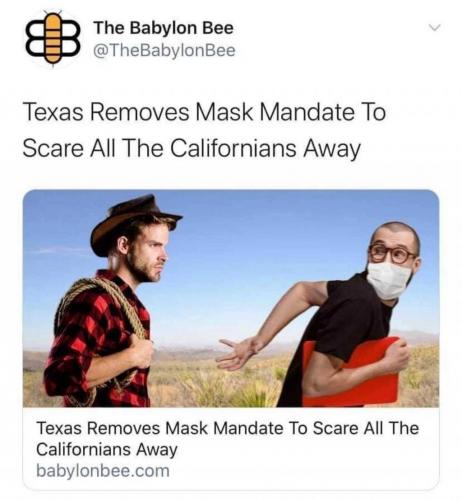Click the outstretched hand in the image

237,353
